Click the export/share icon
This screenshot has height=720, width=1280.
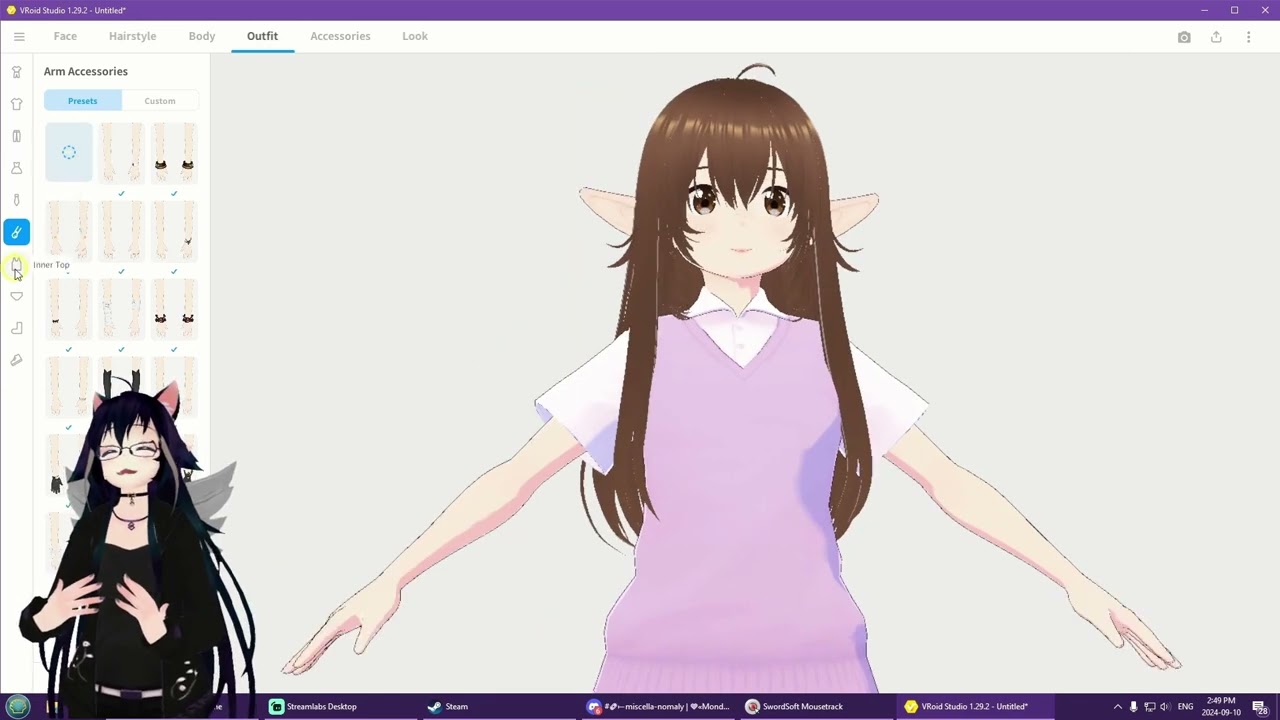[1216, 37]
